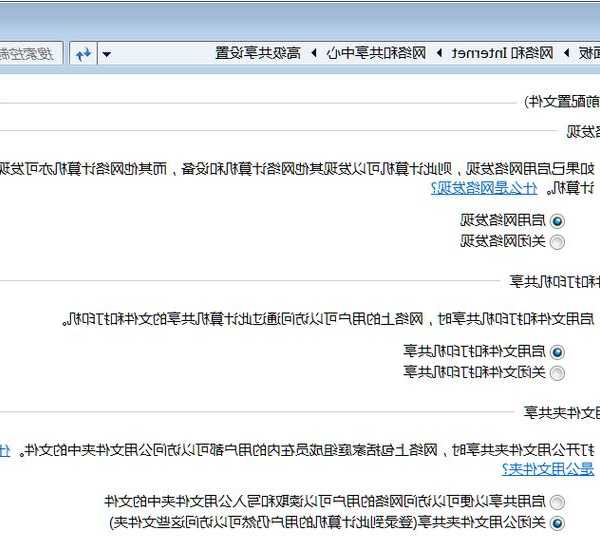Click the 公用文件夹共享 section heading

point(565,413)
